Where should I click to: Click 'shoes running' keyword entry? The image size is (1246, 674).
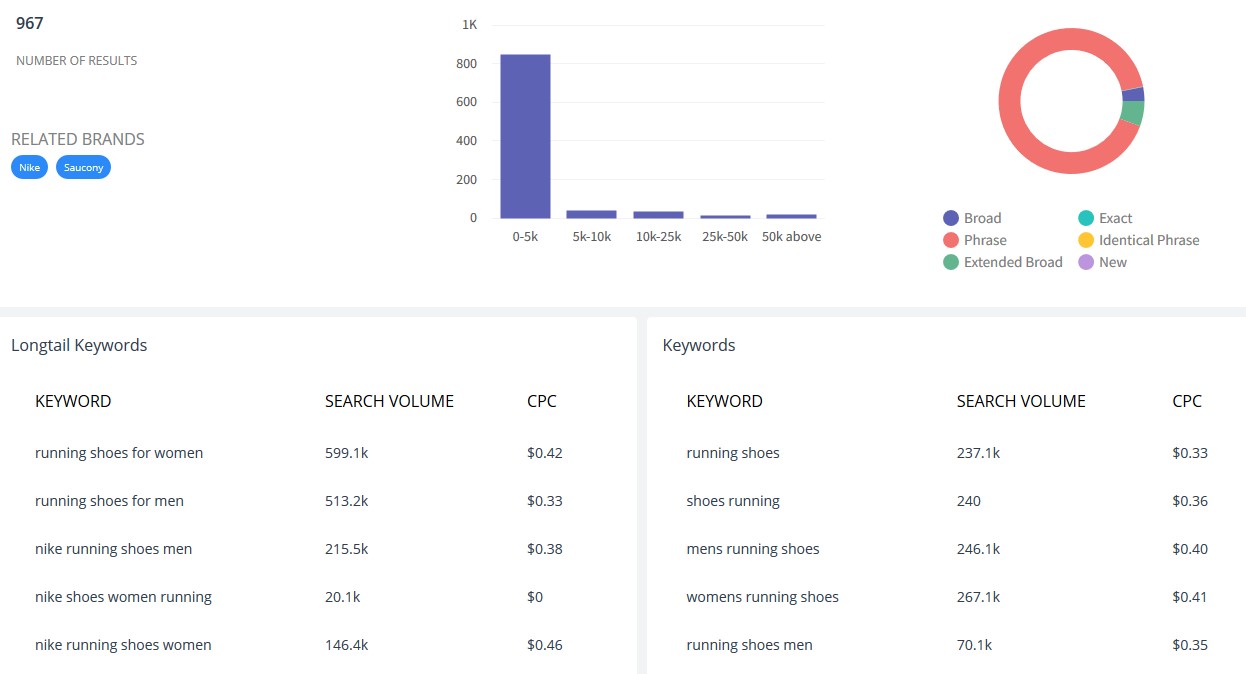pyautogui.click(x=732, y=501)
